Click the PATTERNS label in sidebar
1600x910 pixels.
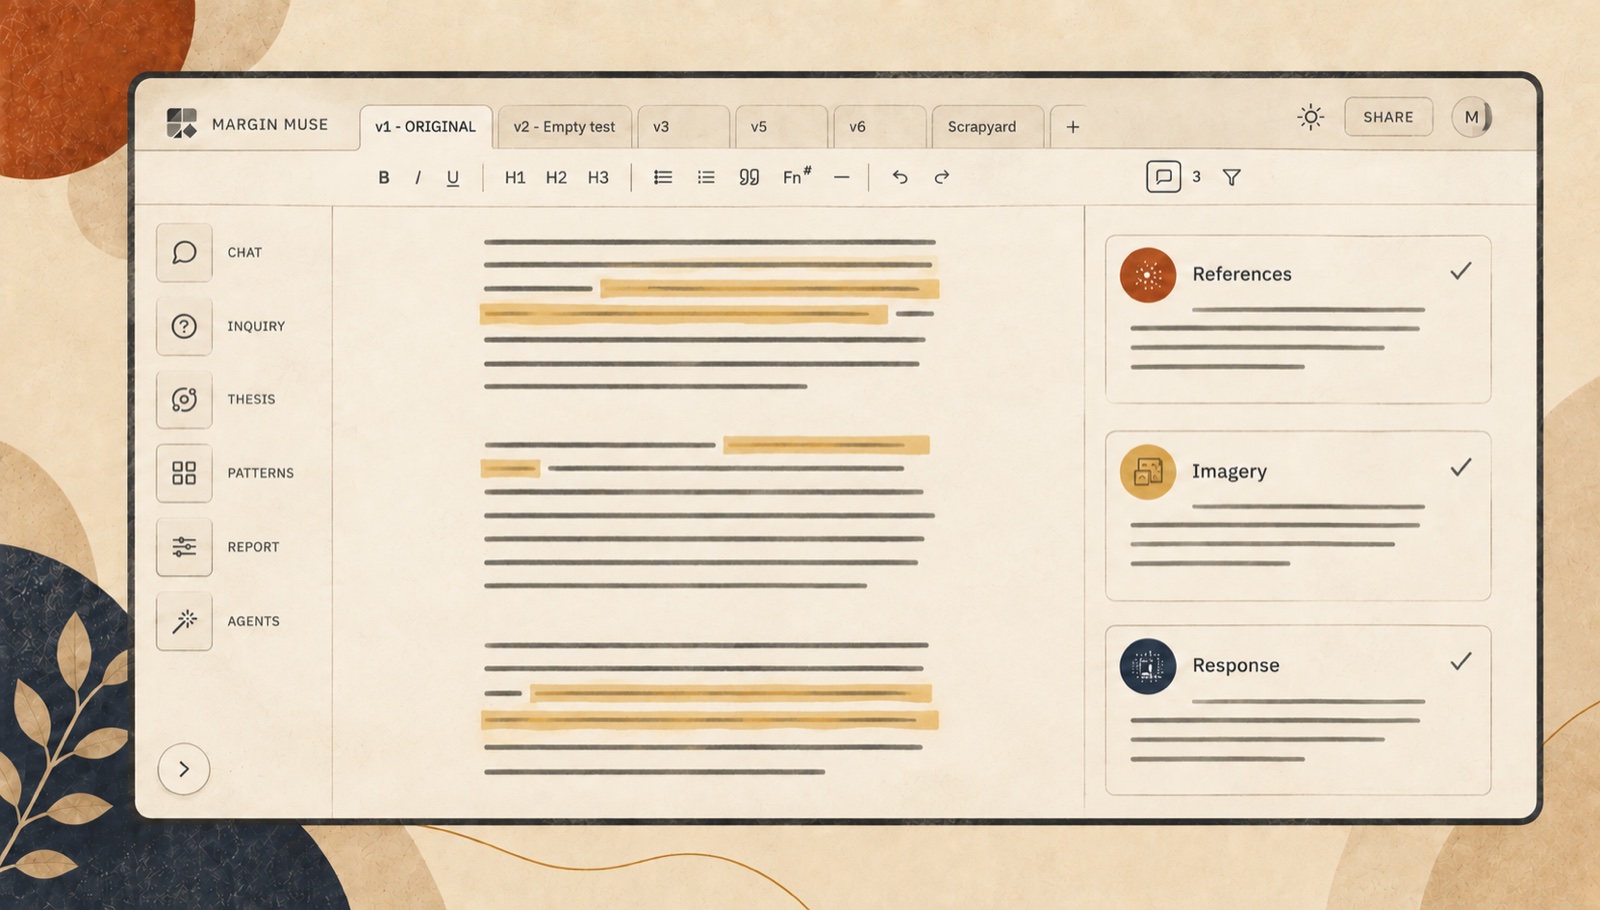coord(261,473)
